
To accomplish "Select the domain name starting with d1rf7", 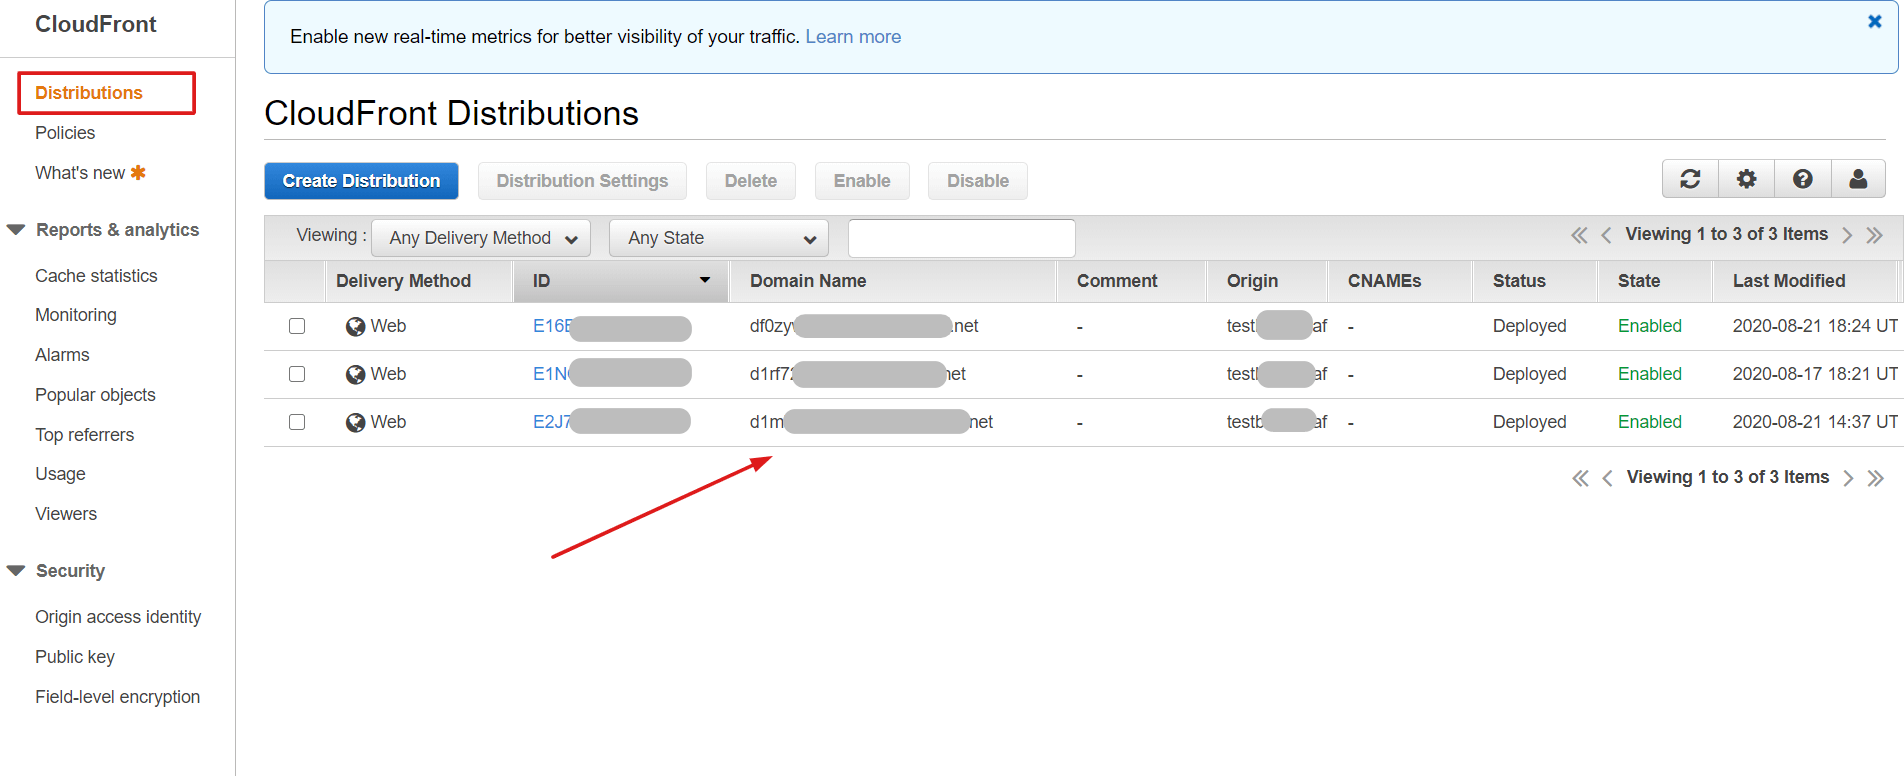I will coord(858,374).
